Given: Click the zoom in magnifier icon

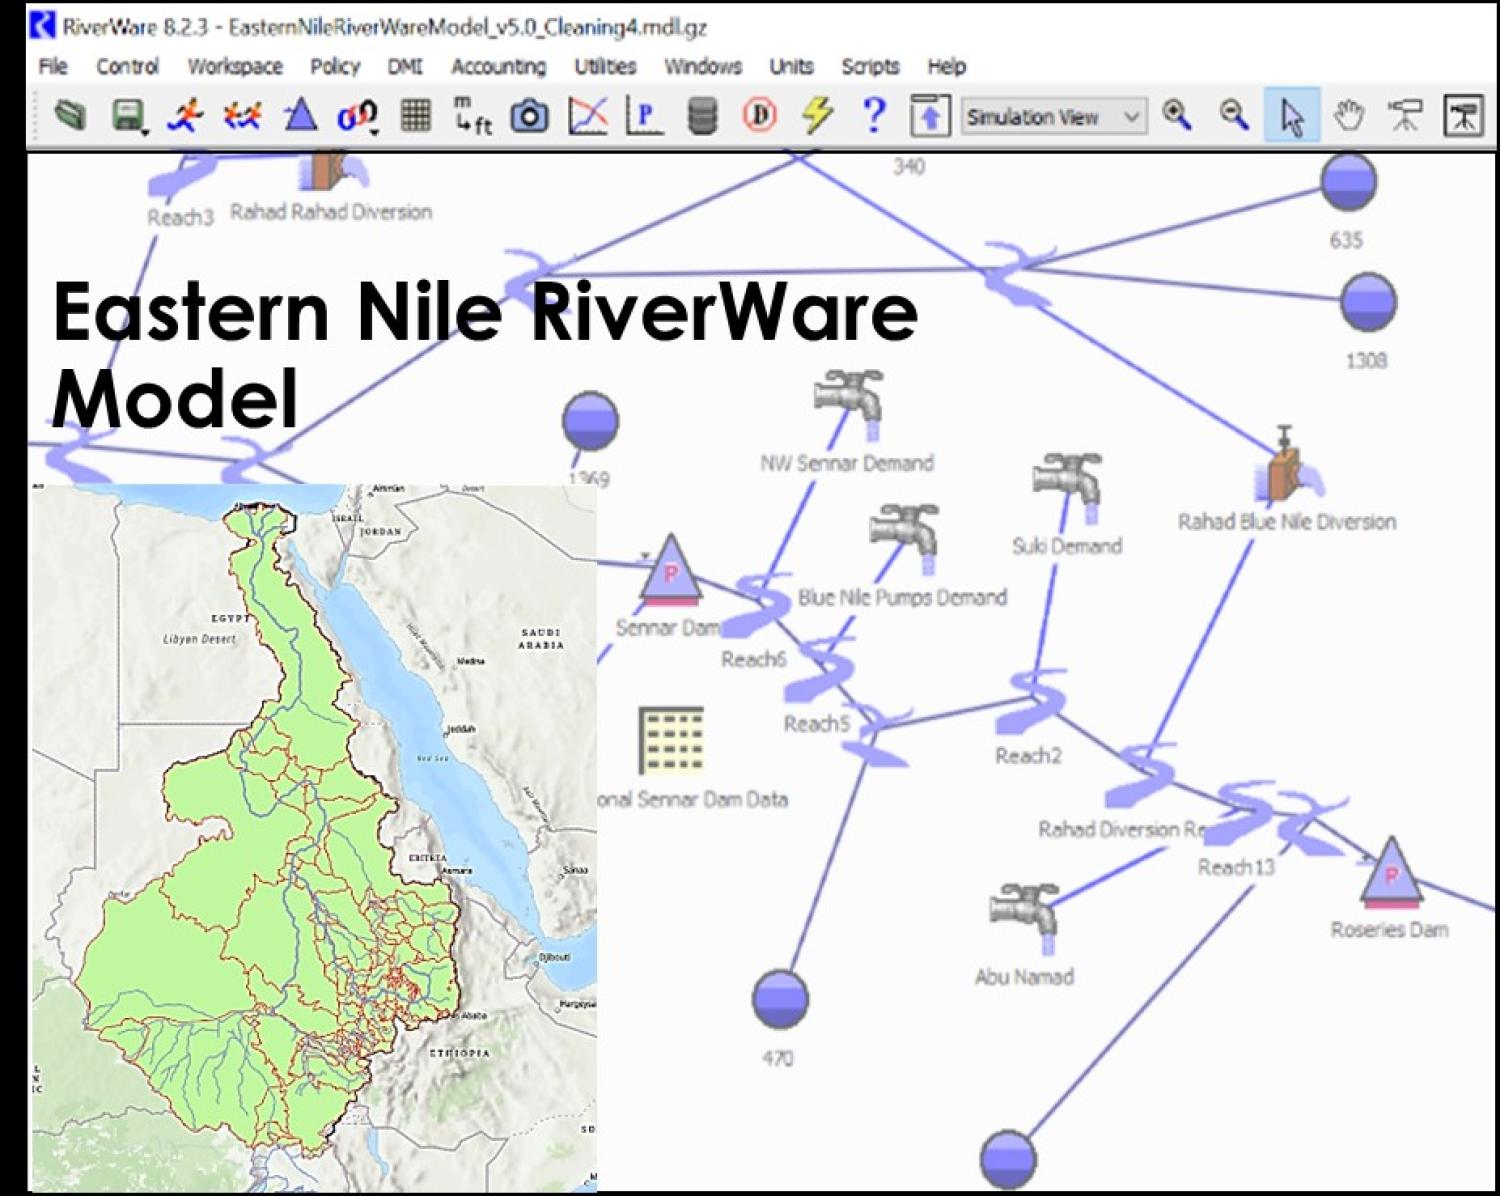Looking at the screenshot, I should click(x=1176, y=116).
